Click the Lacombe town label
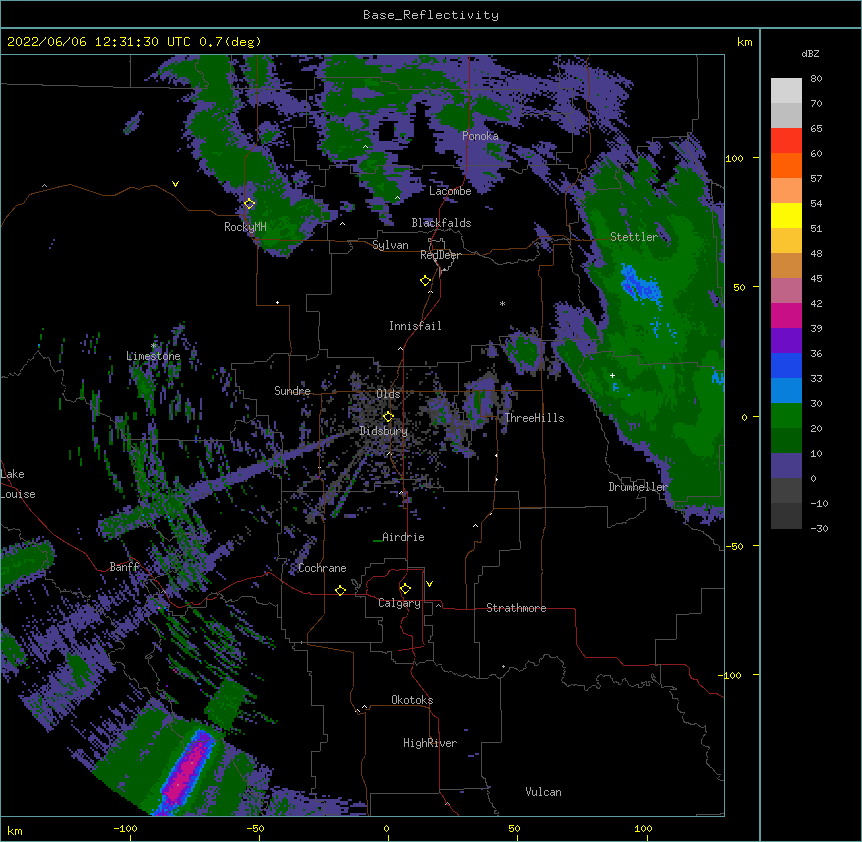 [450, 191]
